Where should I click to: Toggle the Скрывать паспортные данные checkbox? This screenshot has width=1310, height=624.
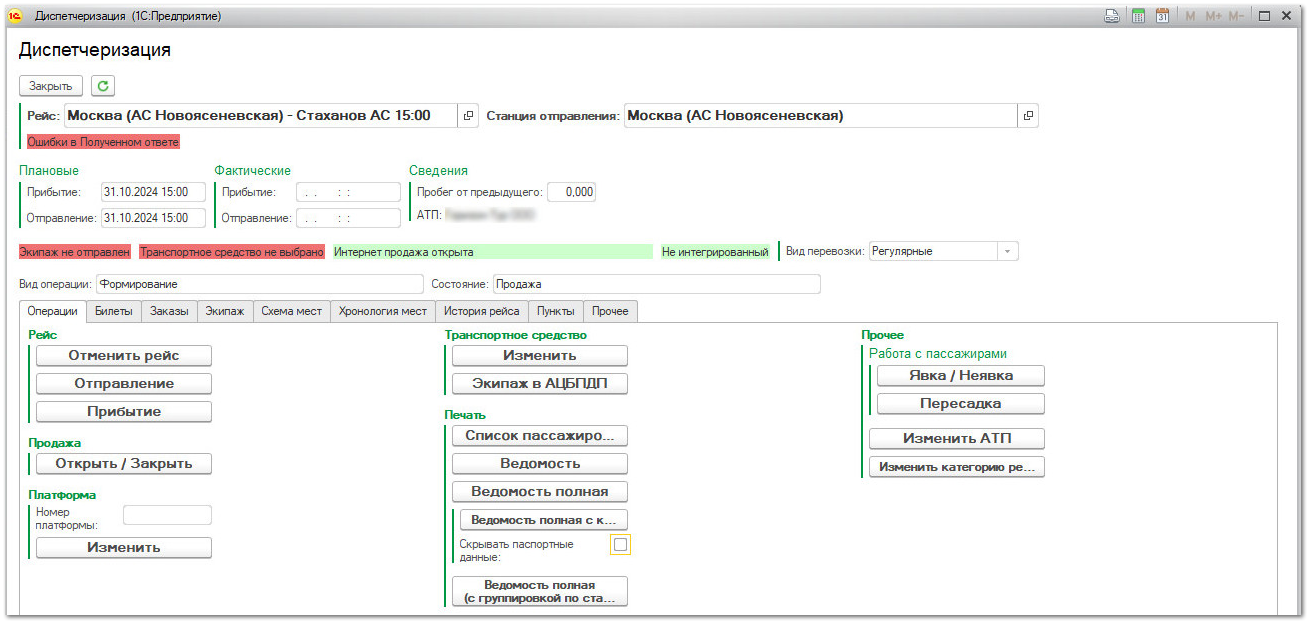click(620, 545)
